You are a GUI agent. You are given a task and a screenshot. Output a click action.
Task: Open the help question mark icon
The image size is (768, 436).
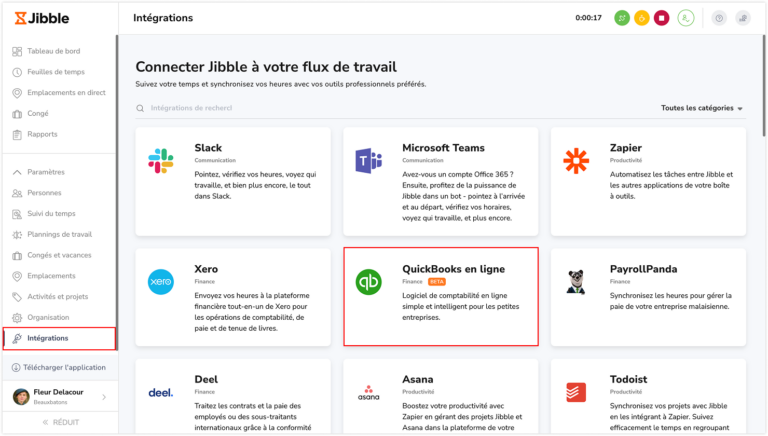coord(719,18)
